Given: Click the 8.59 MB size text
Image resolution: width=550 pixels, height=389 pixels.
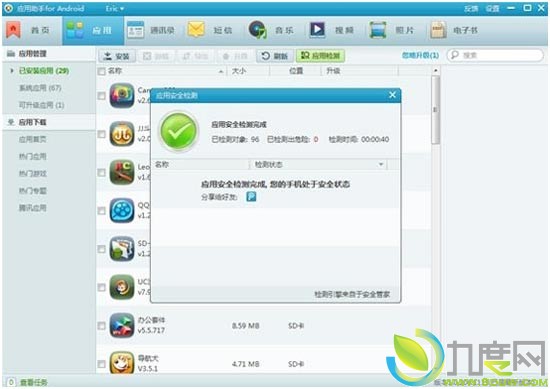Looking at the screenshot, I should pos(246,326).
